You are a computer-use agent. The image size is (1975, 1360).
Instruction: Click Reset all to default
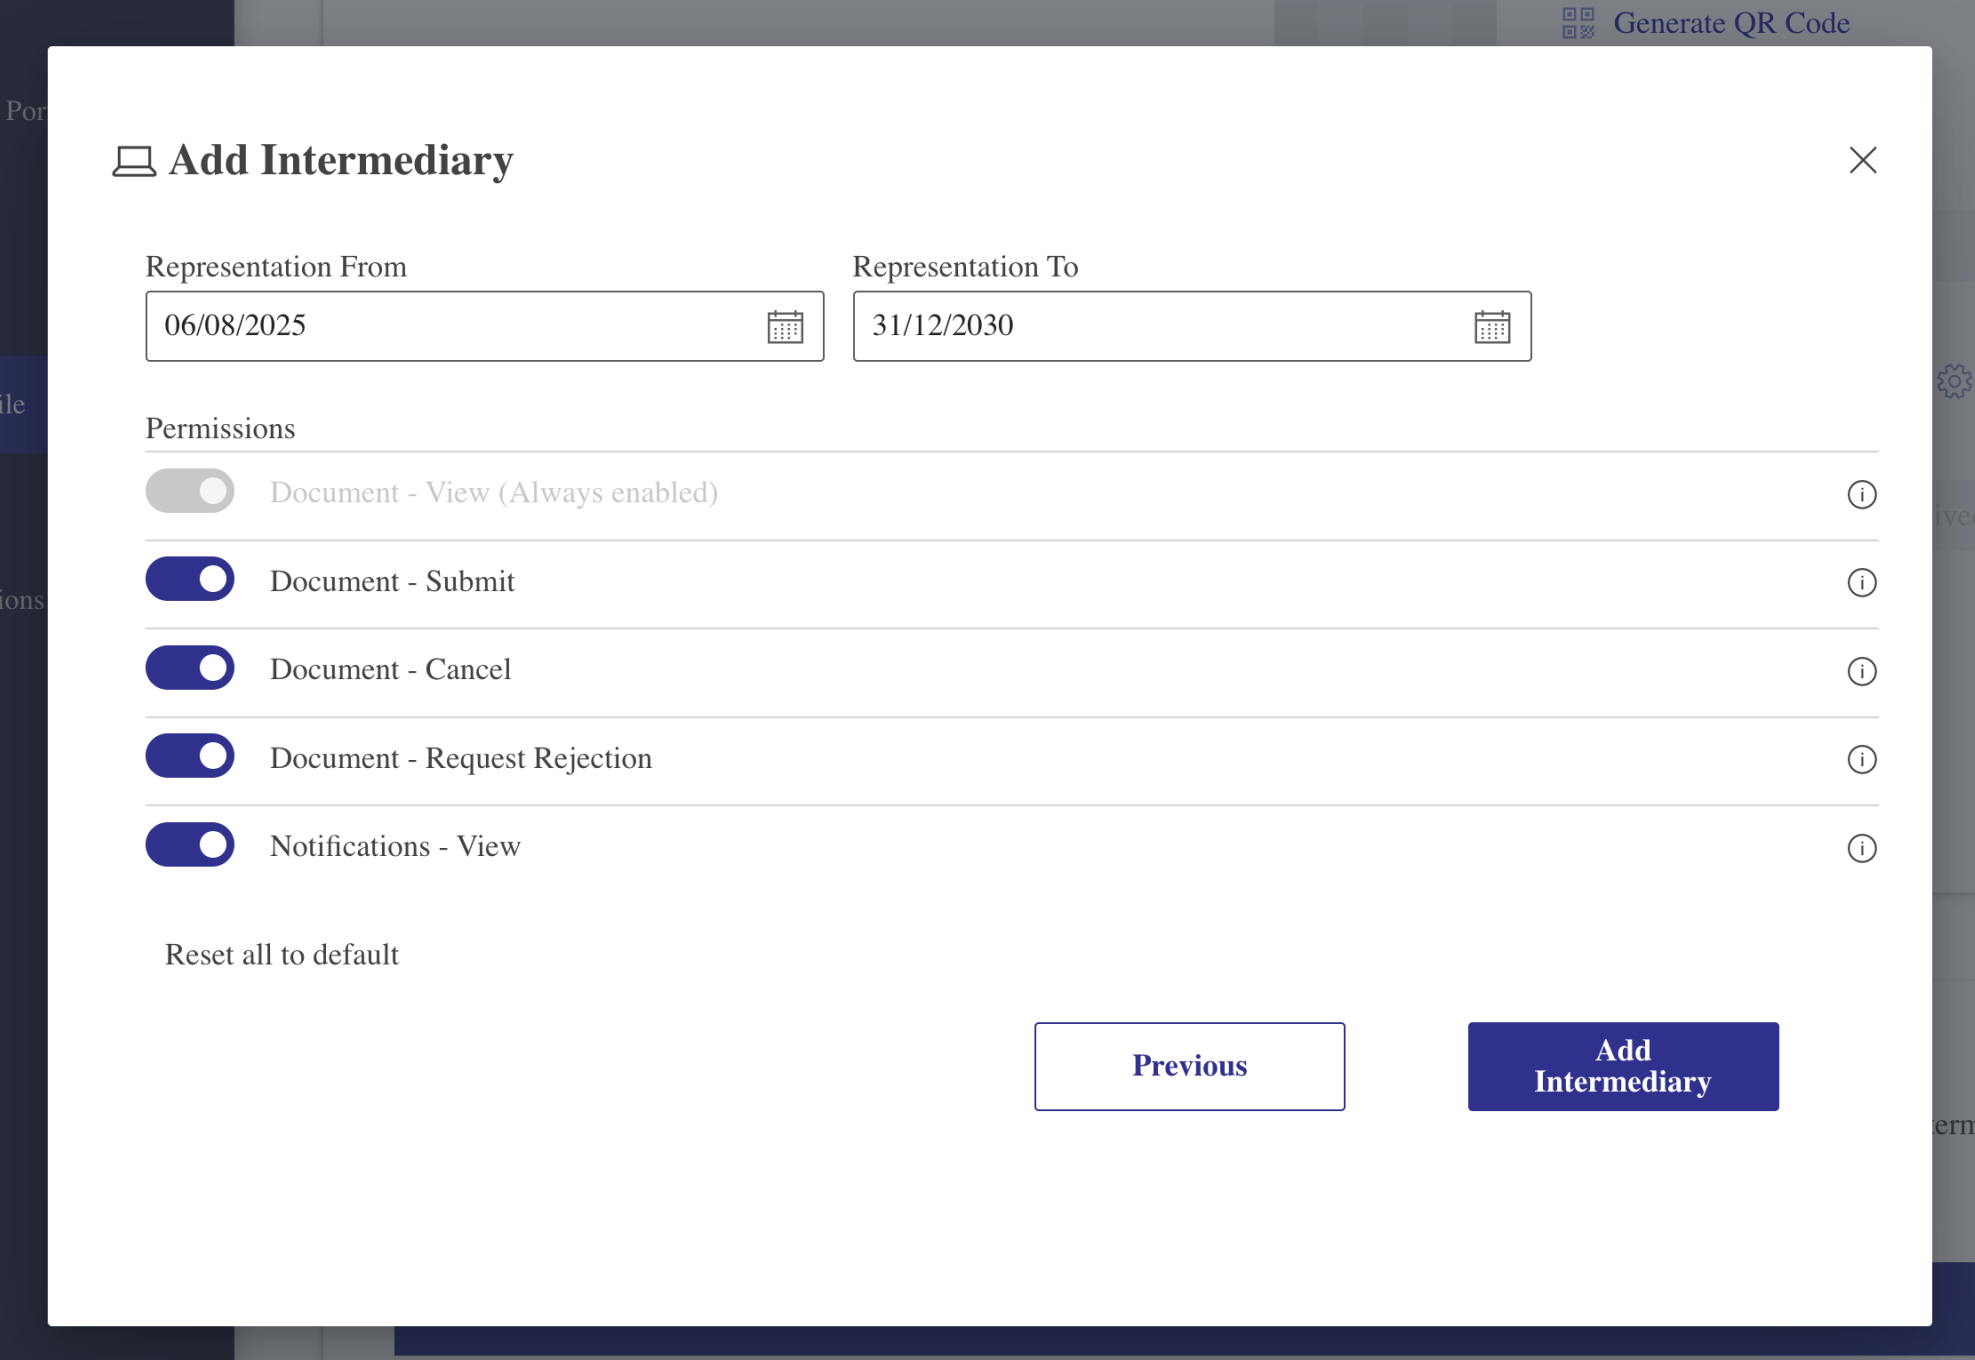(x=281, y=955)
